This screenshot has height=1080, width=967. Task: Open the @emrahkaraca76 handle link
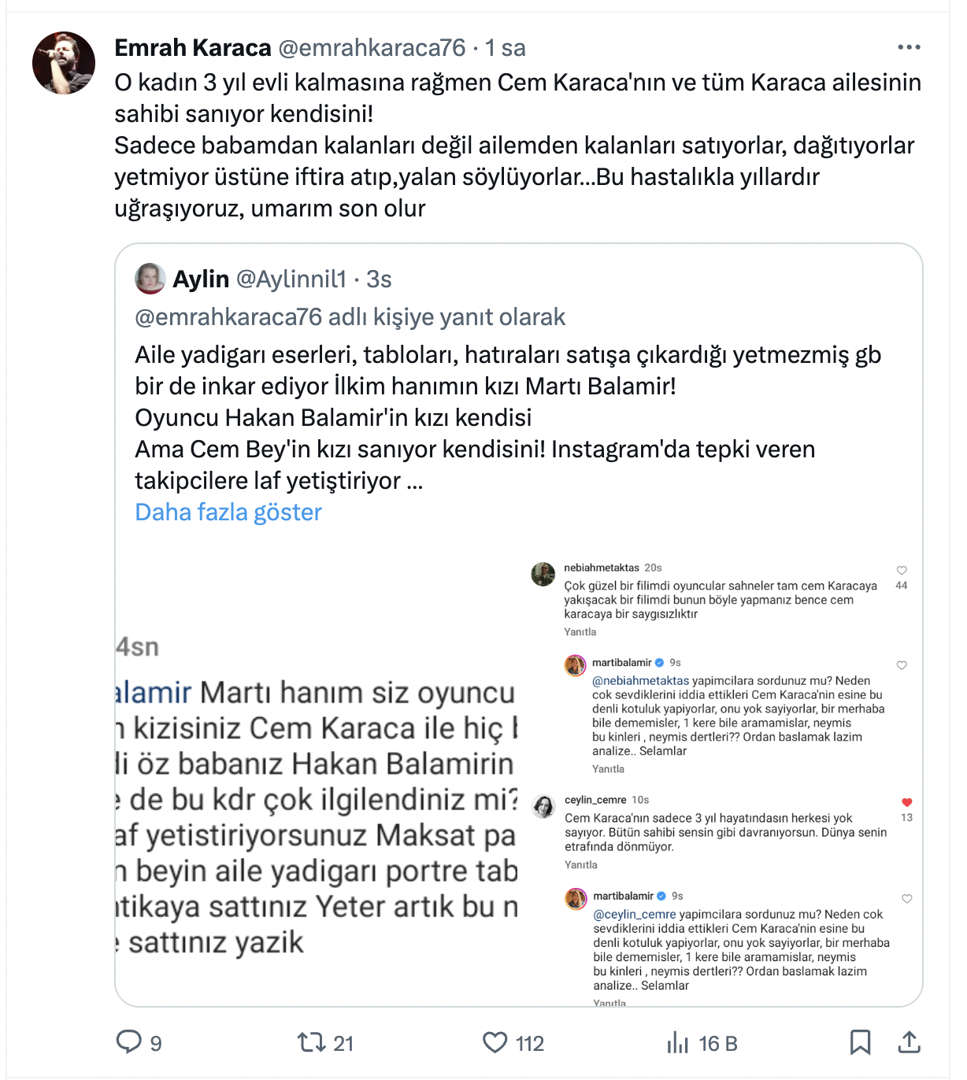(x=370, y=47)
